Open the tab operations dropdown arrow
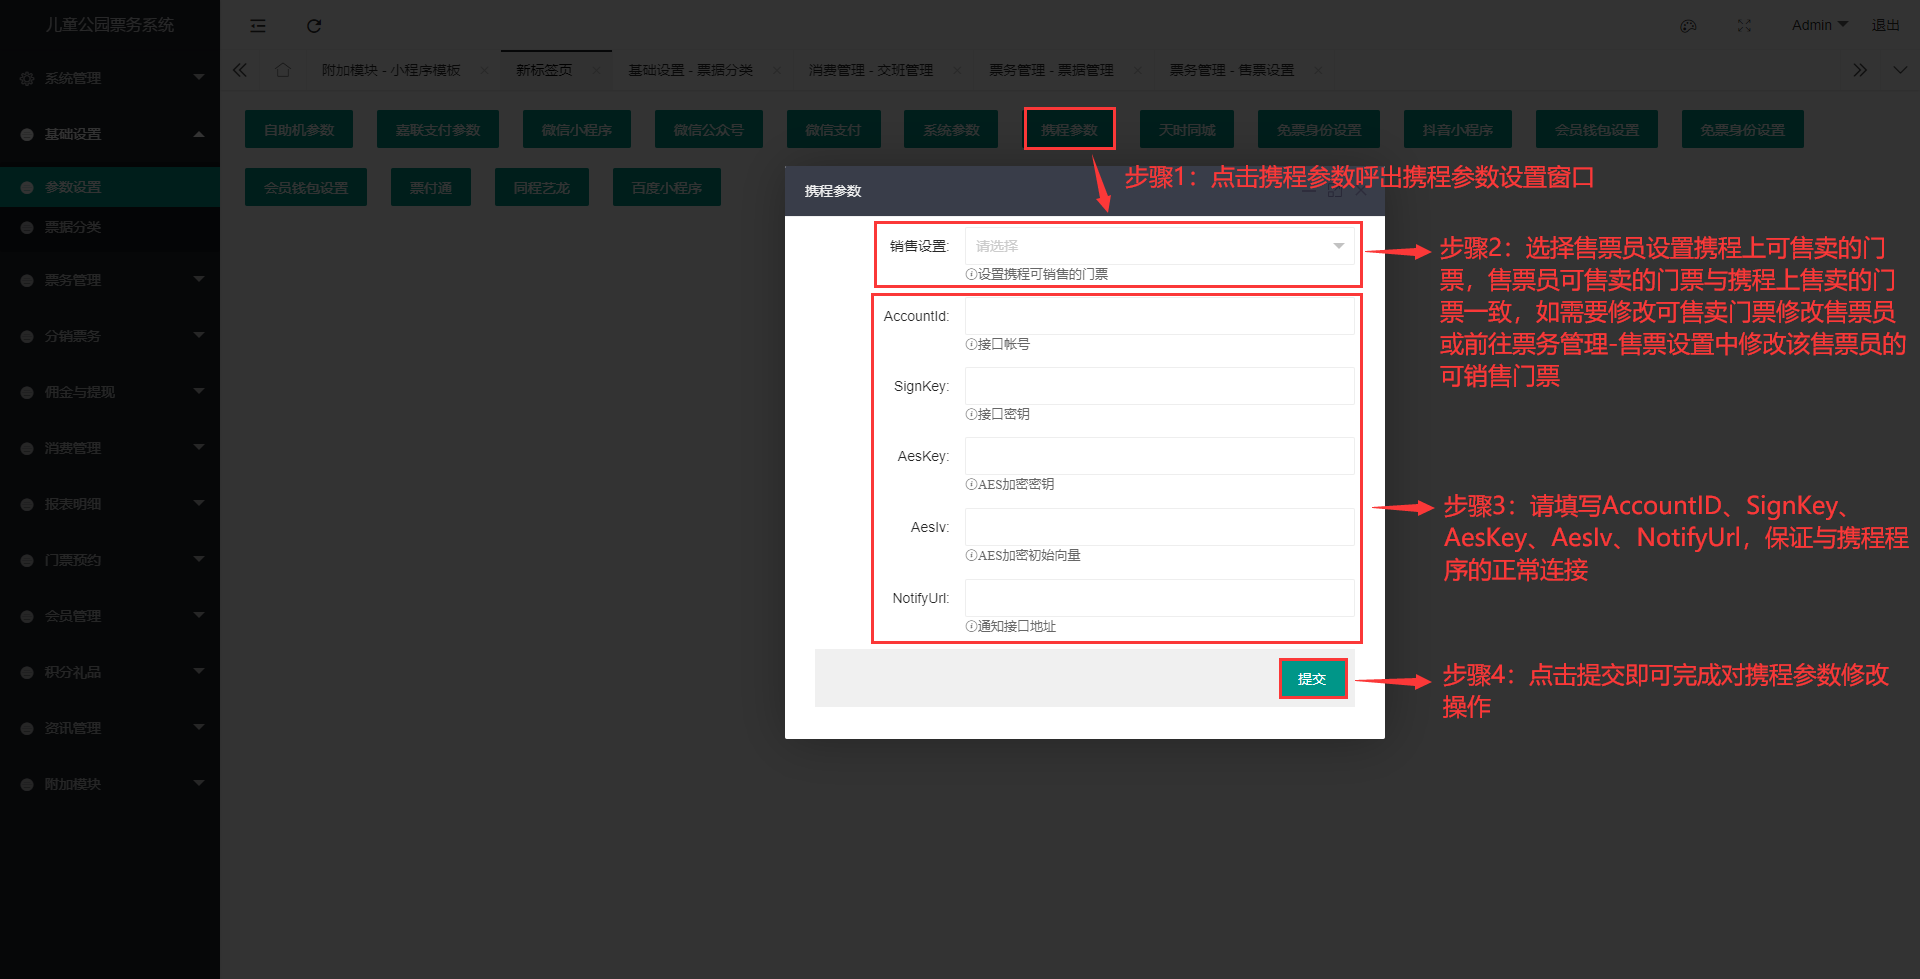Image resolution: width=1920 pixels, height=979 pixels. (1900, 70)
